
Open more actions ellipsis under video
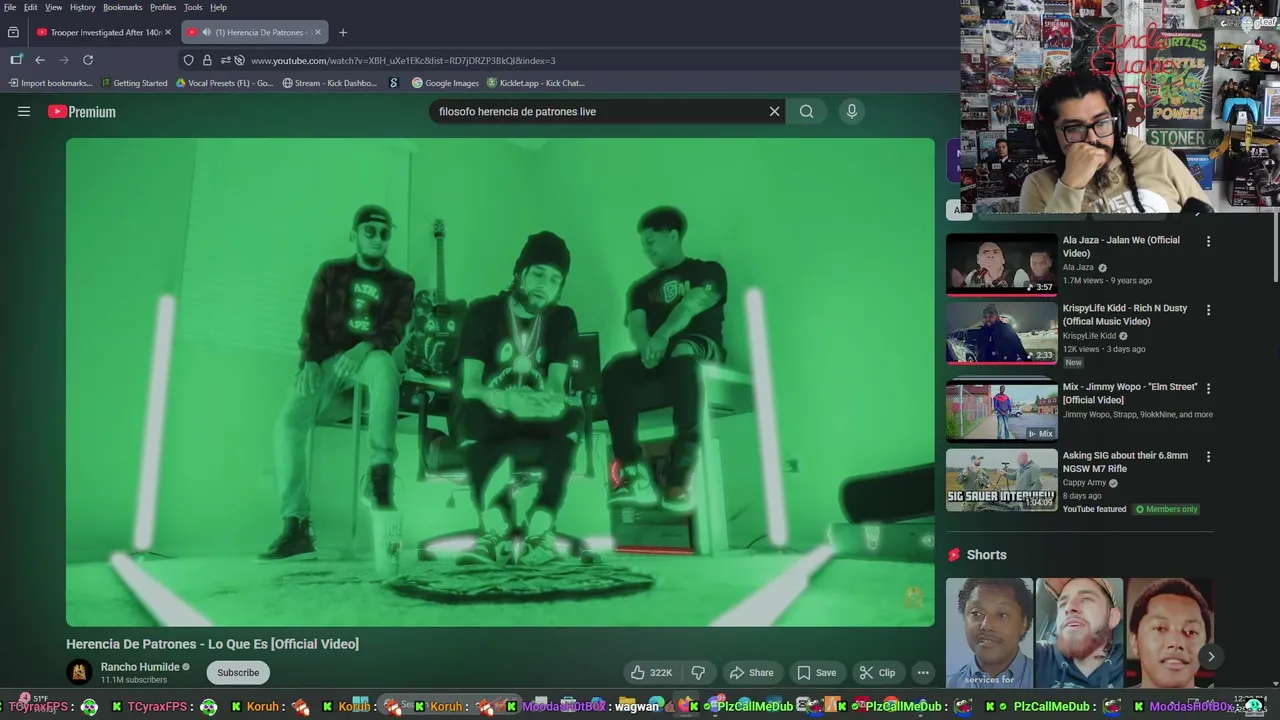(x=923, y=673)
